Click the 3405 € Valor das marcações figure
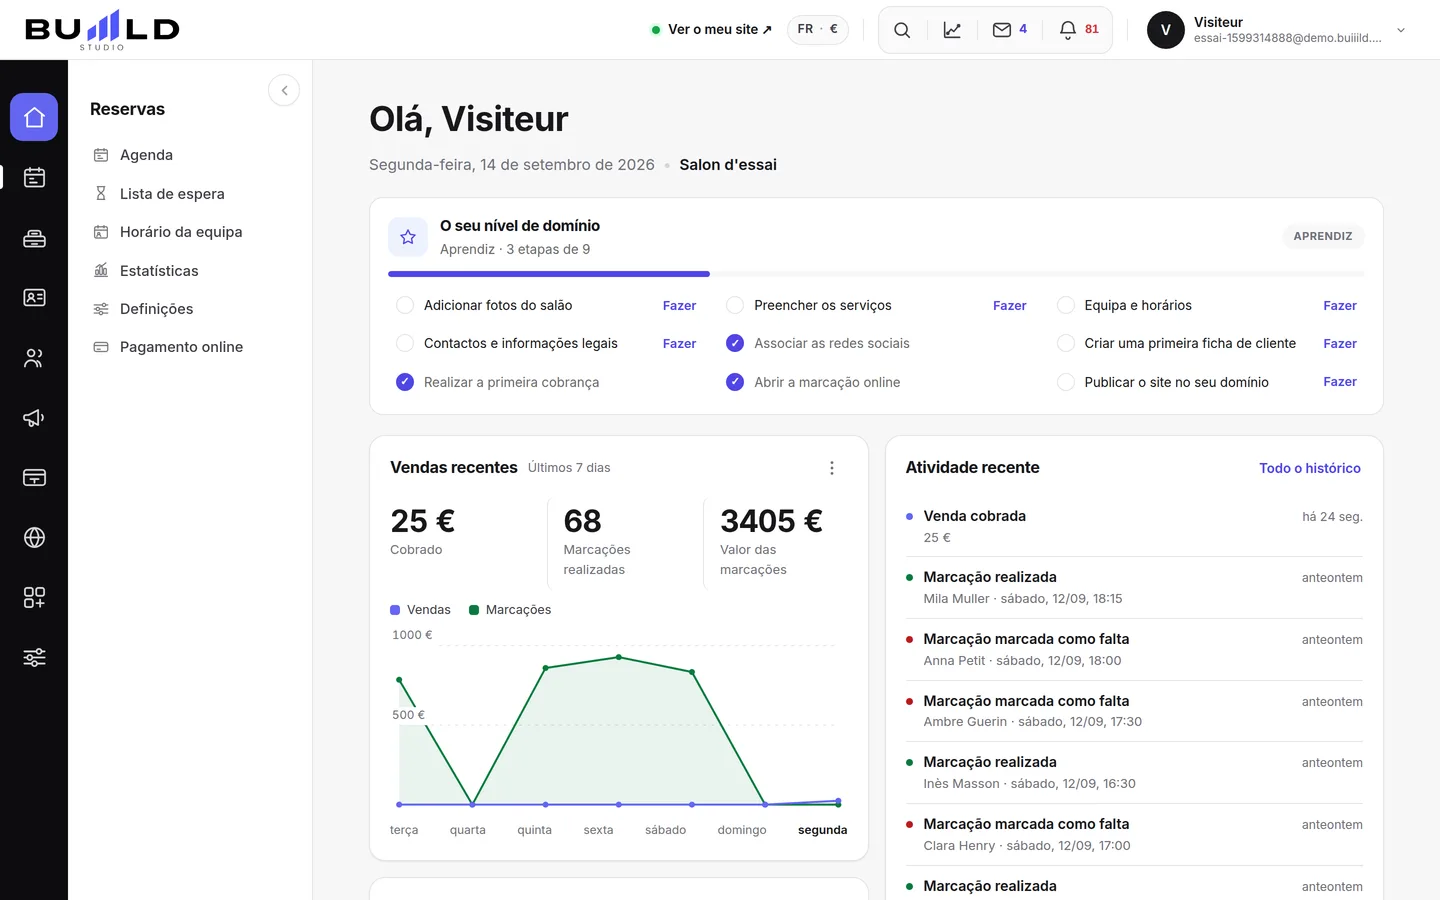This screenshot has width=1440, height=900. click(x=771, y=521)
